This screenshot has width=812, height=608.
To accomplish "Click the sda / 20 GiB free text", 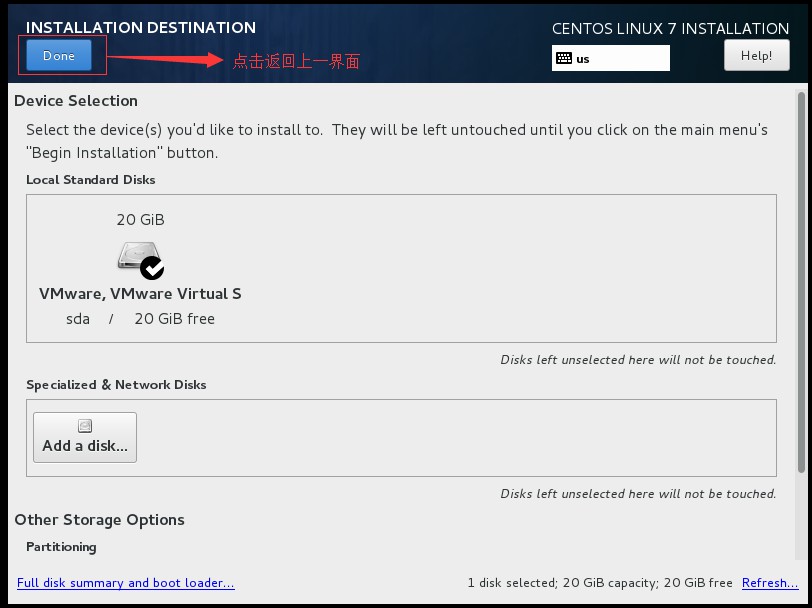I will (140, 319).
